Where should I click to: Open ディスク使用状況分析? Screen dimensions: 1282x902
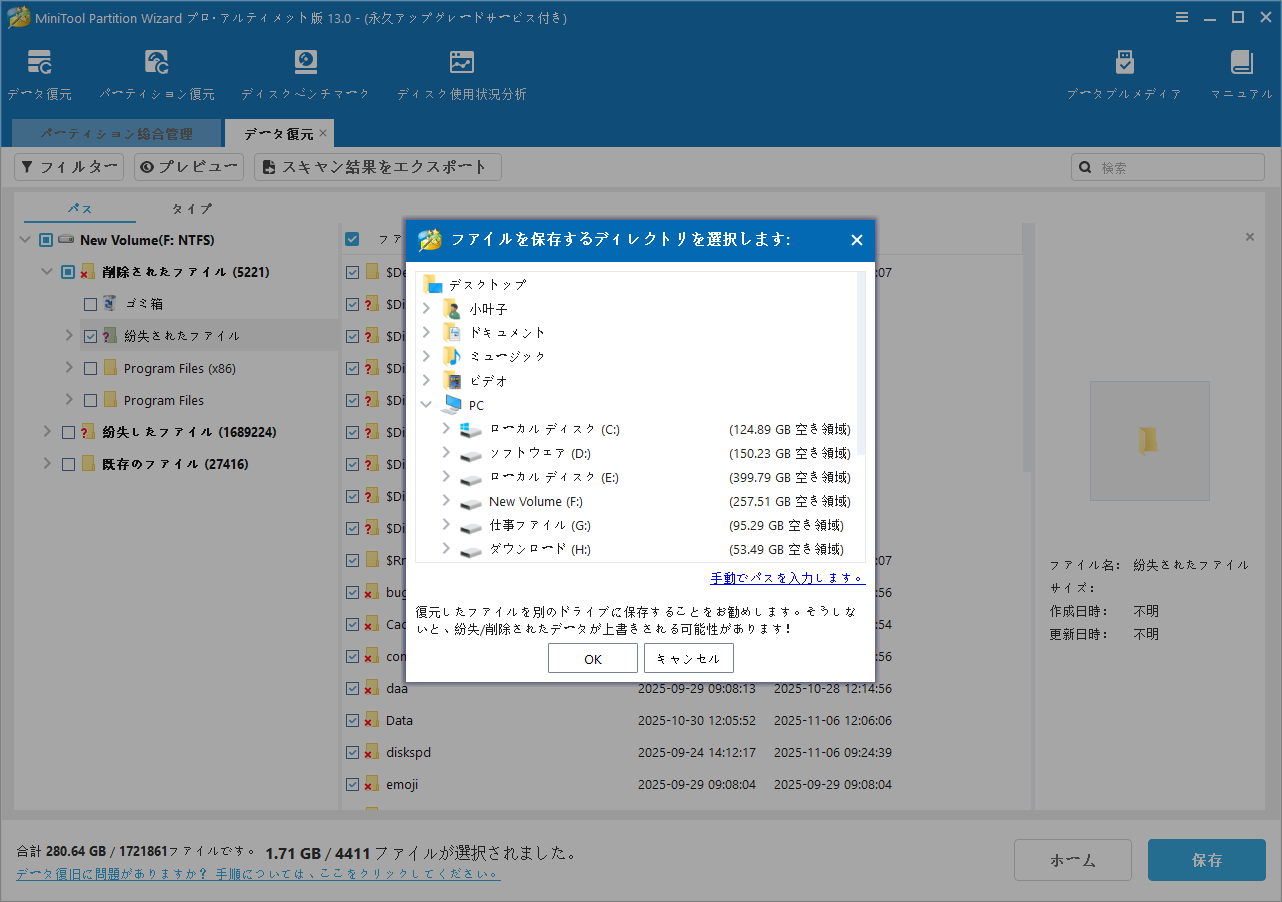[x=461, y=72]
